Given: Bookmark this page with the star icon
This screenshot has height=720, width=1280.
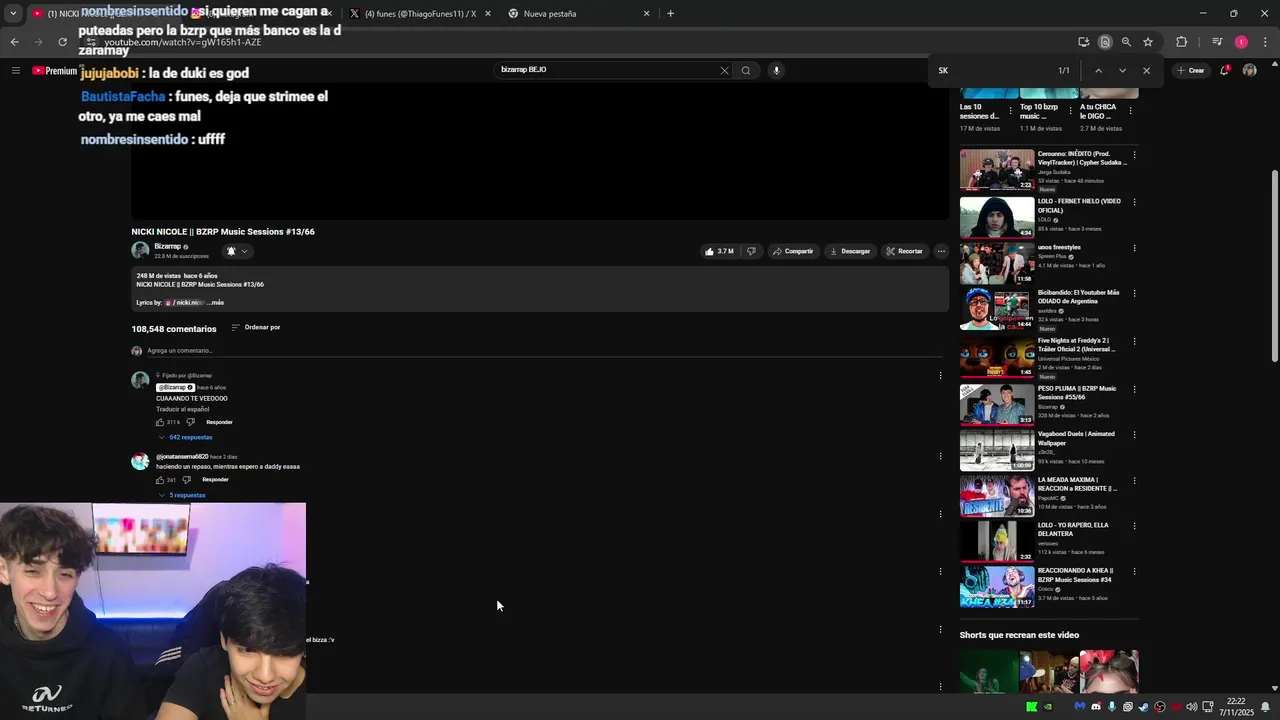Looking at the screenshot, I should (x=1148, y=42).
